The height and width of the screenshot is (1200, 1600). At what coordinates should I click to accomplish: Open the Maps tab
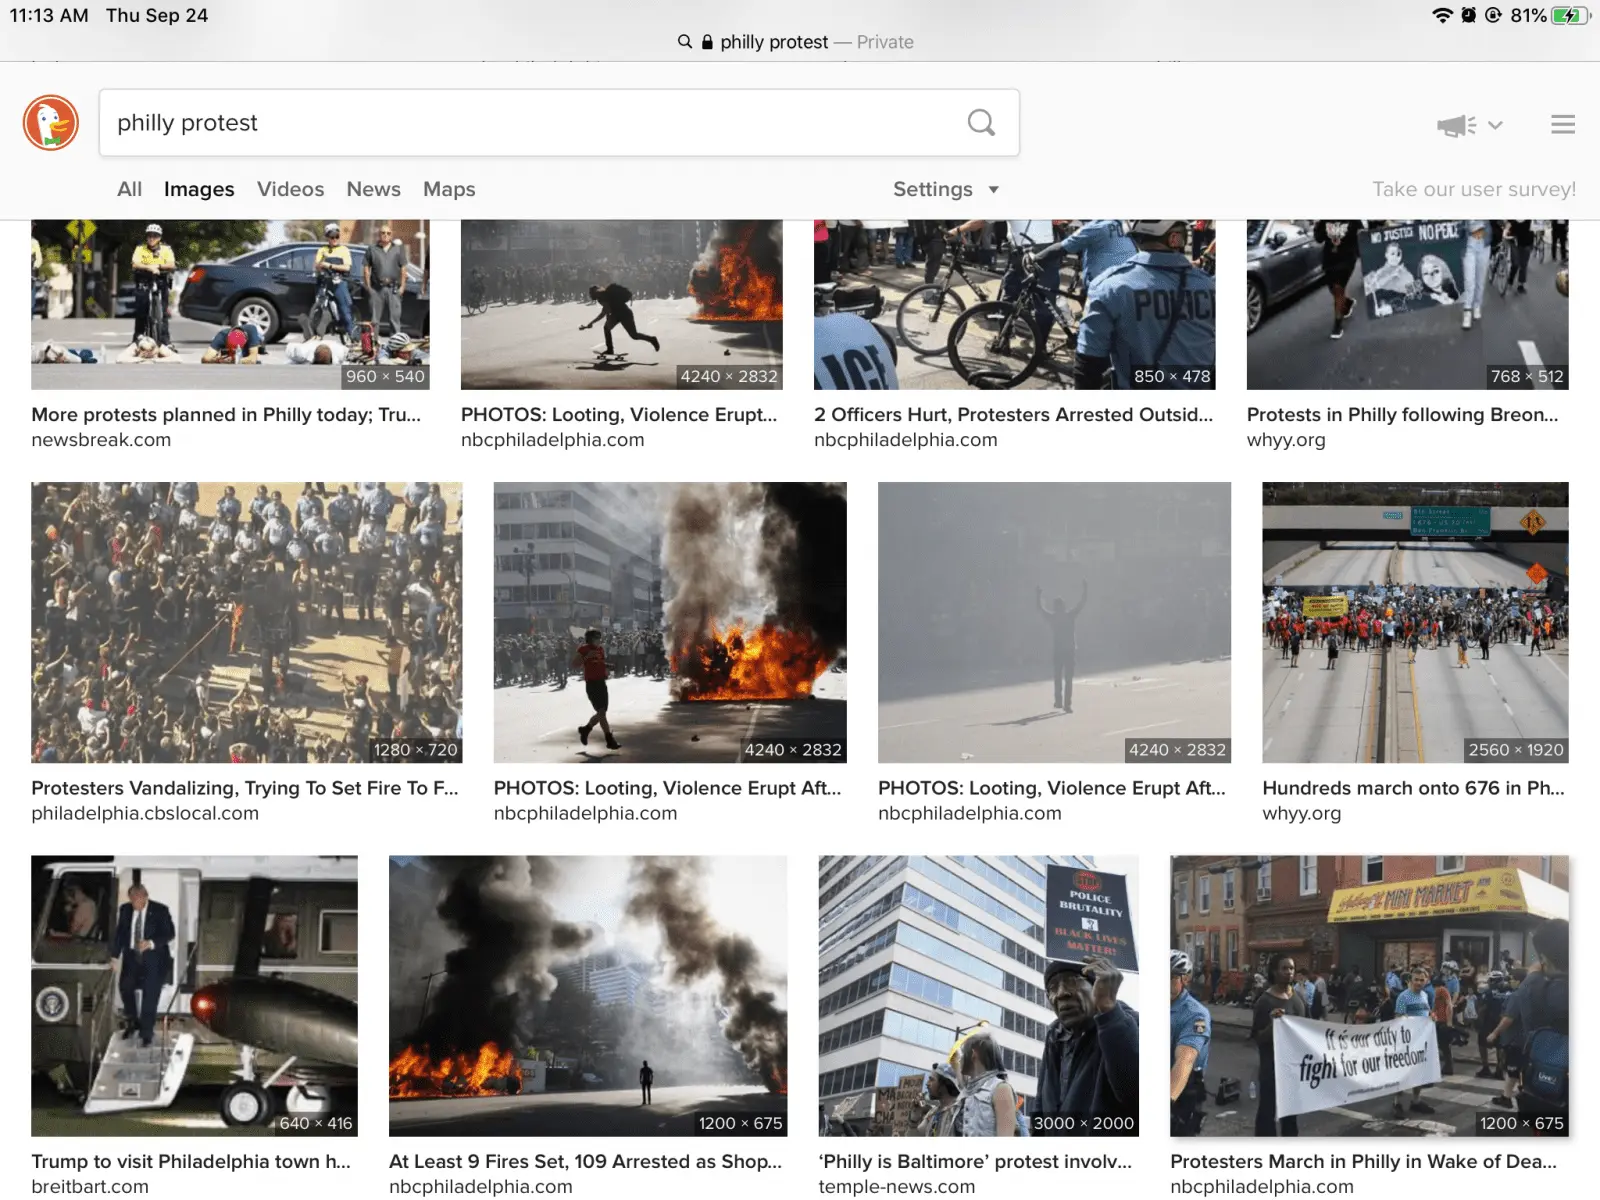click(449, 189)
